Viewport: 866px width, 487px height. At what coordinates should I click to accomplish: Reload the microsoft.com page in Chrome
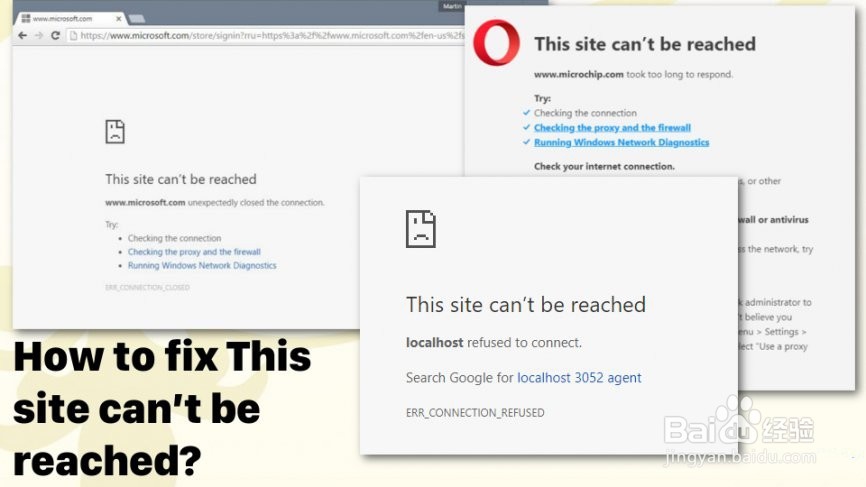tap(55, 35)
